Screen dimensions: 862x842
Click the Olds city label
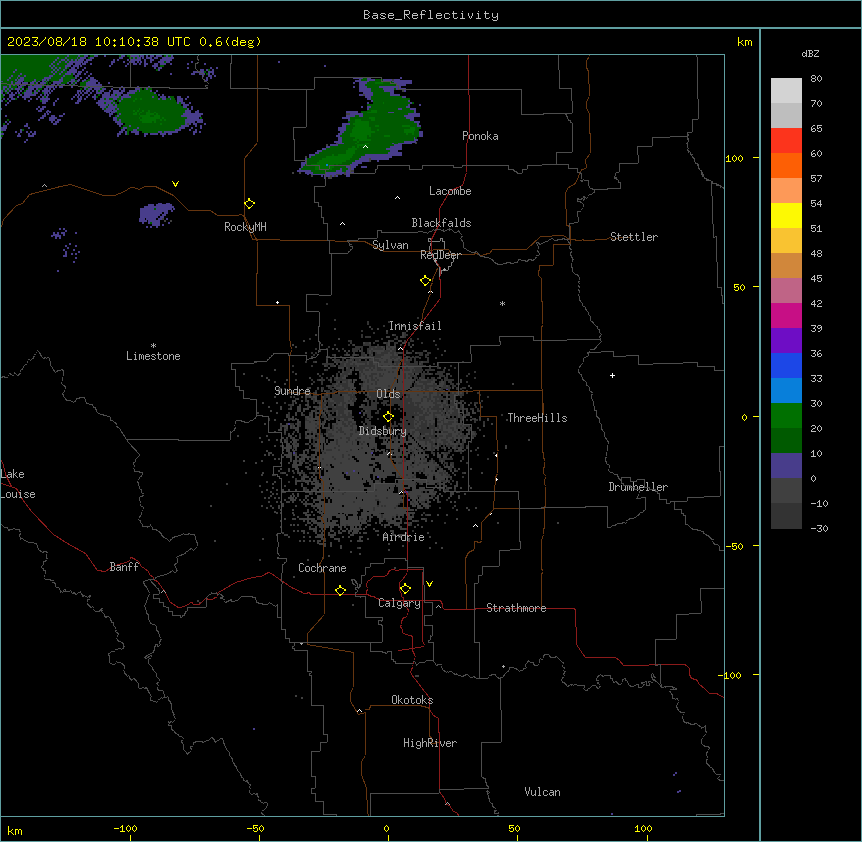(x=388, y=394)
